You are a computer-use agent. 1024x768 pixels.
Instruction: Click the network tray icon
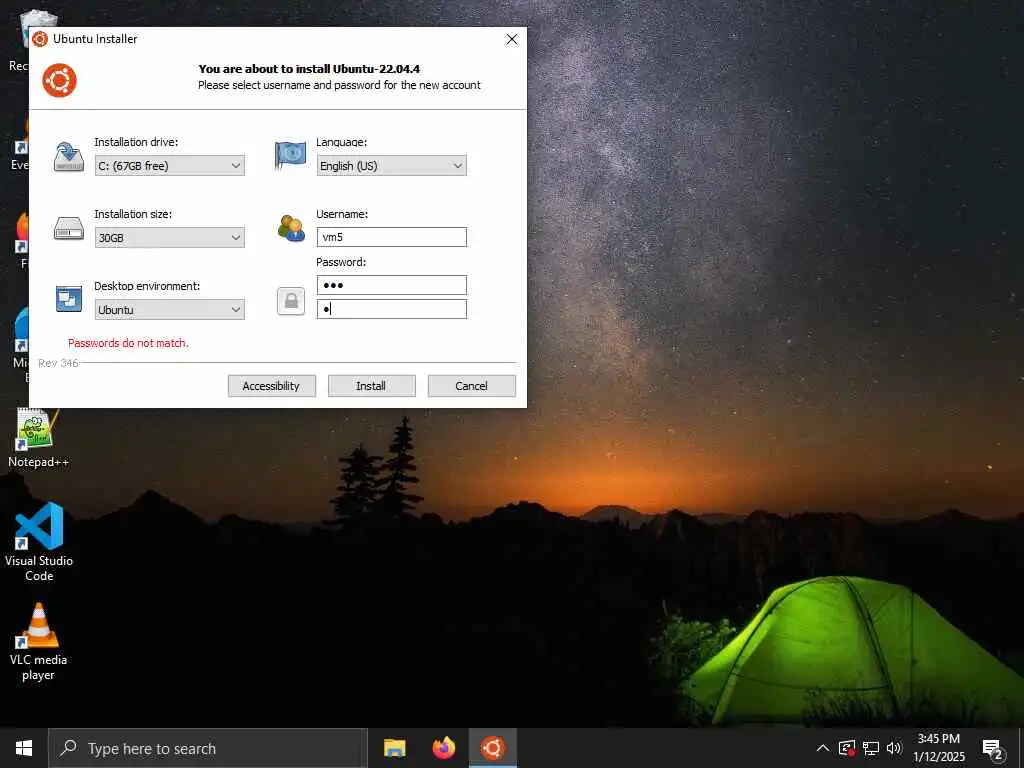pyautogui.click(x=871, y=748)
